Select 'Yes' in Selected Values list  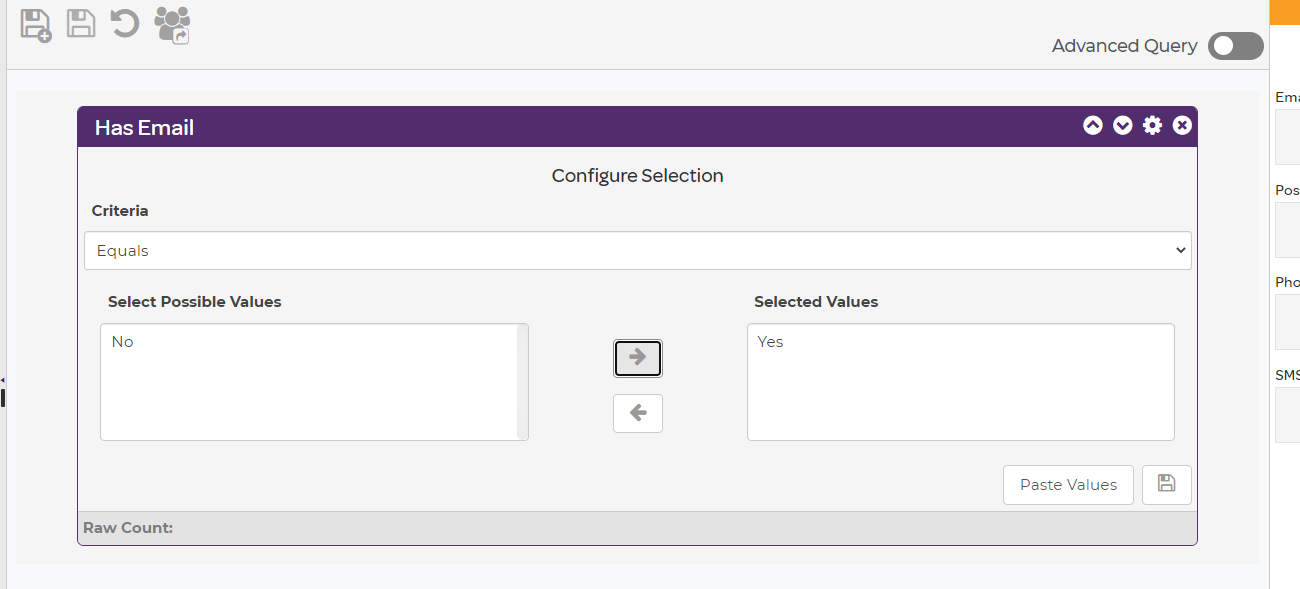pyautogui.click(x=770, y=342)
